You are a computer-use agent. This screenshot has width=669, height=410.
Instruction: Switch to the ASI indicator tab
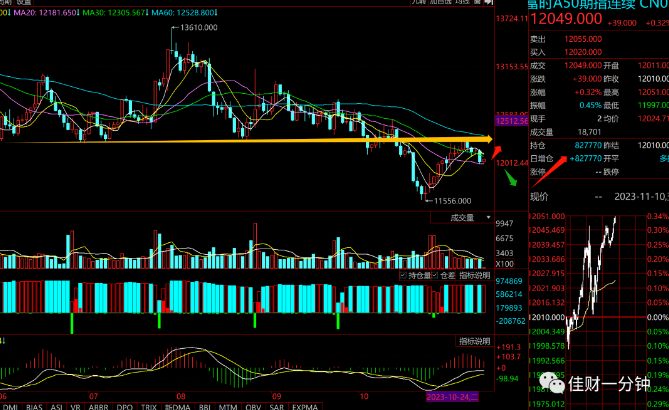point(56,407)
